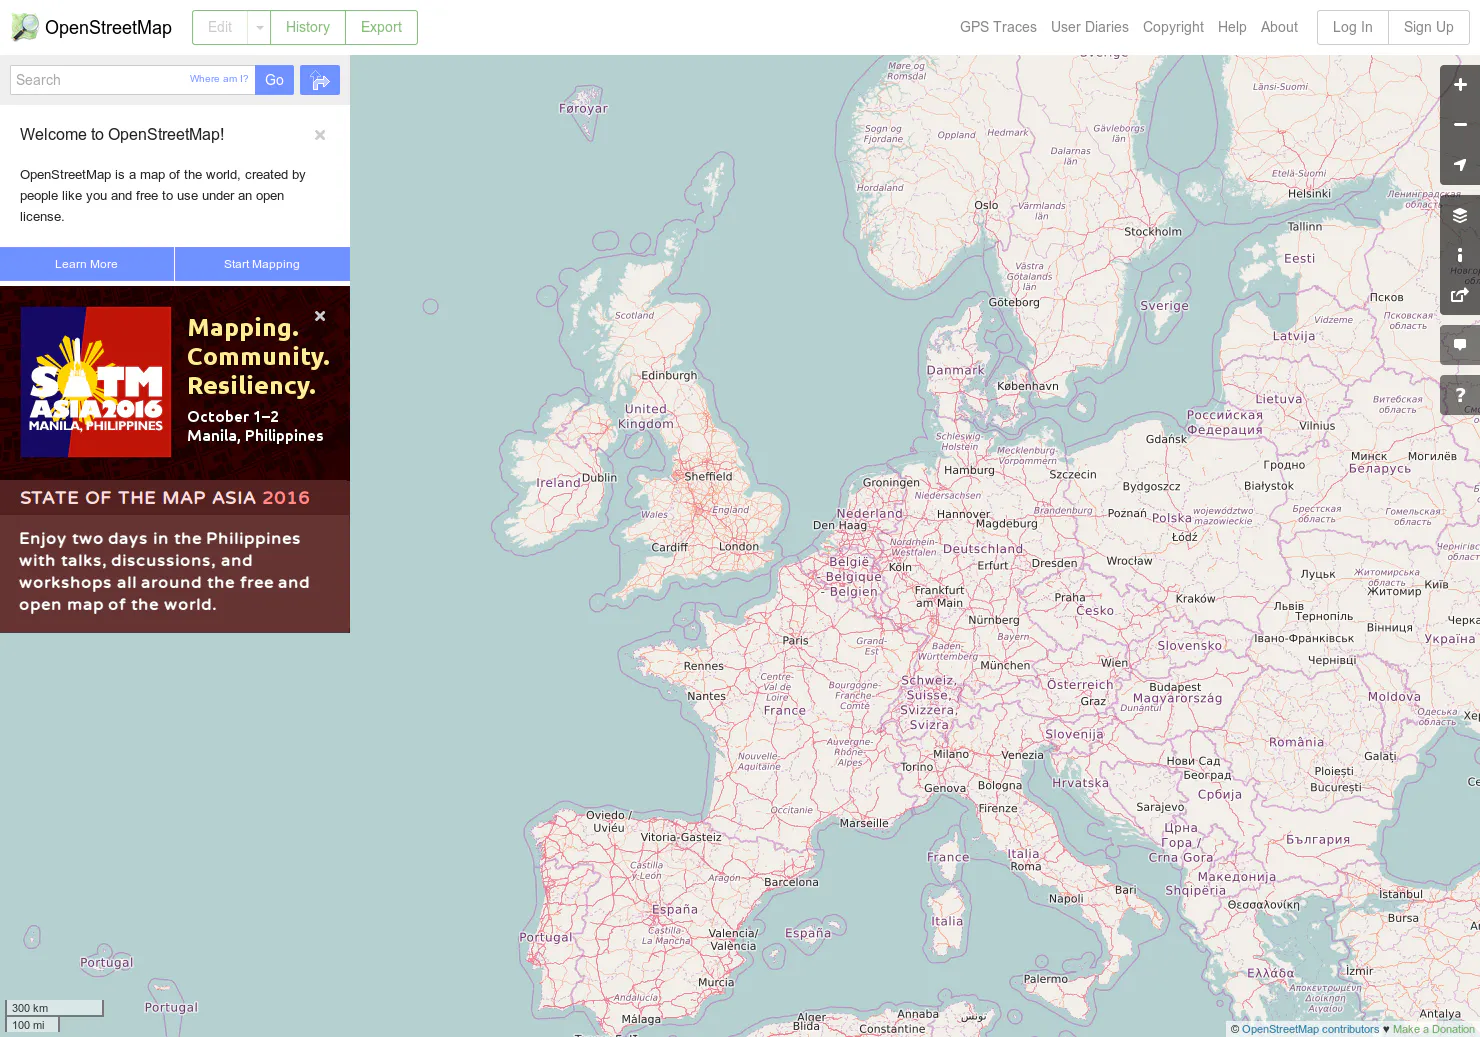Click the STATE OF THE MAP ASIA 2016 heading
Screen dimensions: 1480x1037
(165, 498)
